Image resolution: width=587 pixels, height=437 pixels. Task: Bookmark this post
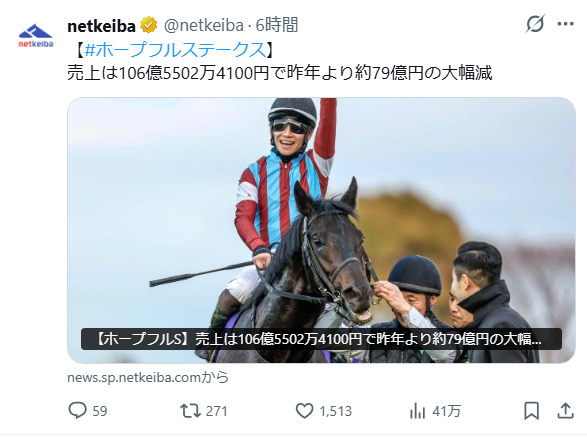coord(531,411)
